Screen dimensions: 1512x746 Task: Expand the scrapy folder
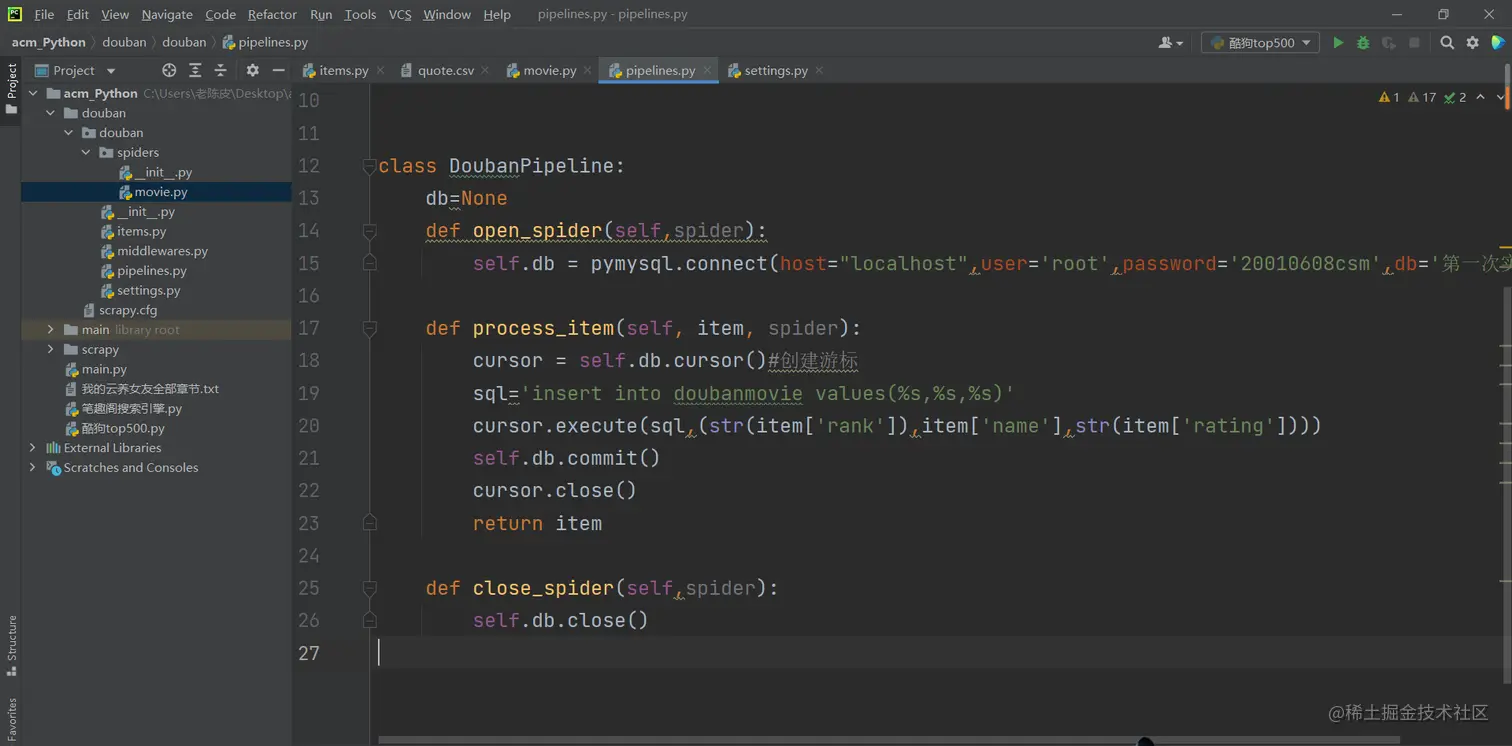click(51, 350)
